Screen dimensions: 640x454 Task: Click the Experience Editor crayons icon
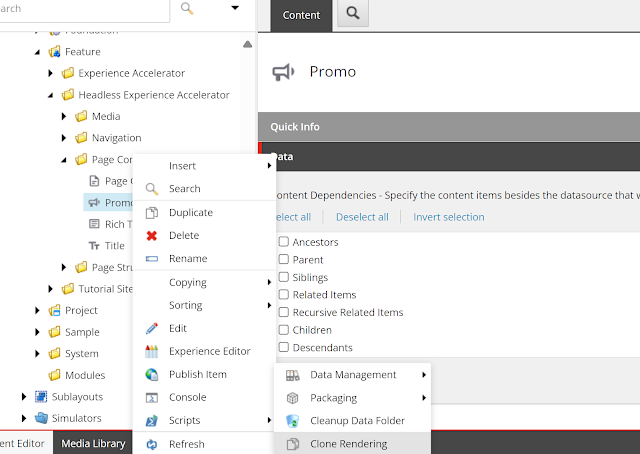coord(151,351)
